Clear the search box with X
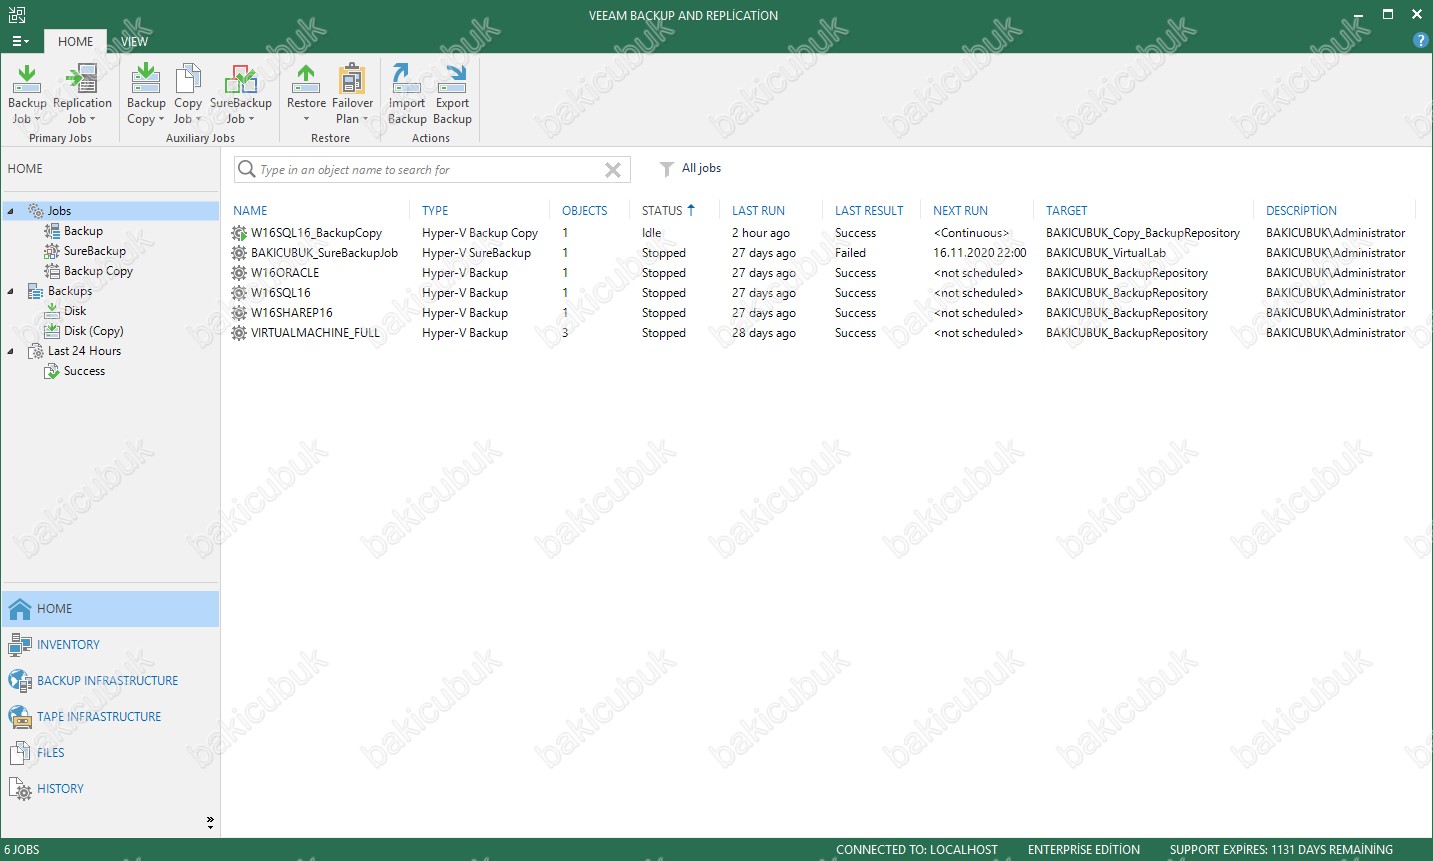The image size is (1433, 861). click(x=613, y=170)
